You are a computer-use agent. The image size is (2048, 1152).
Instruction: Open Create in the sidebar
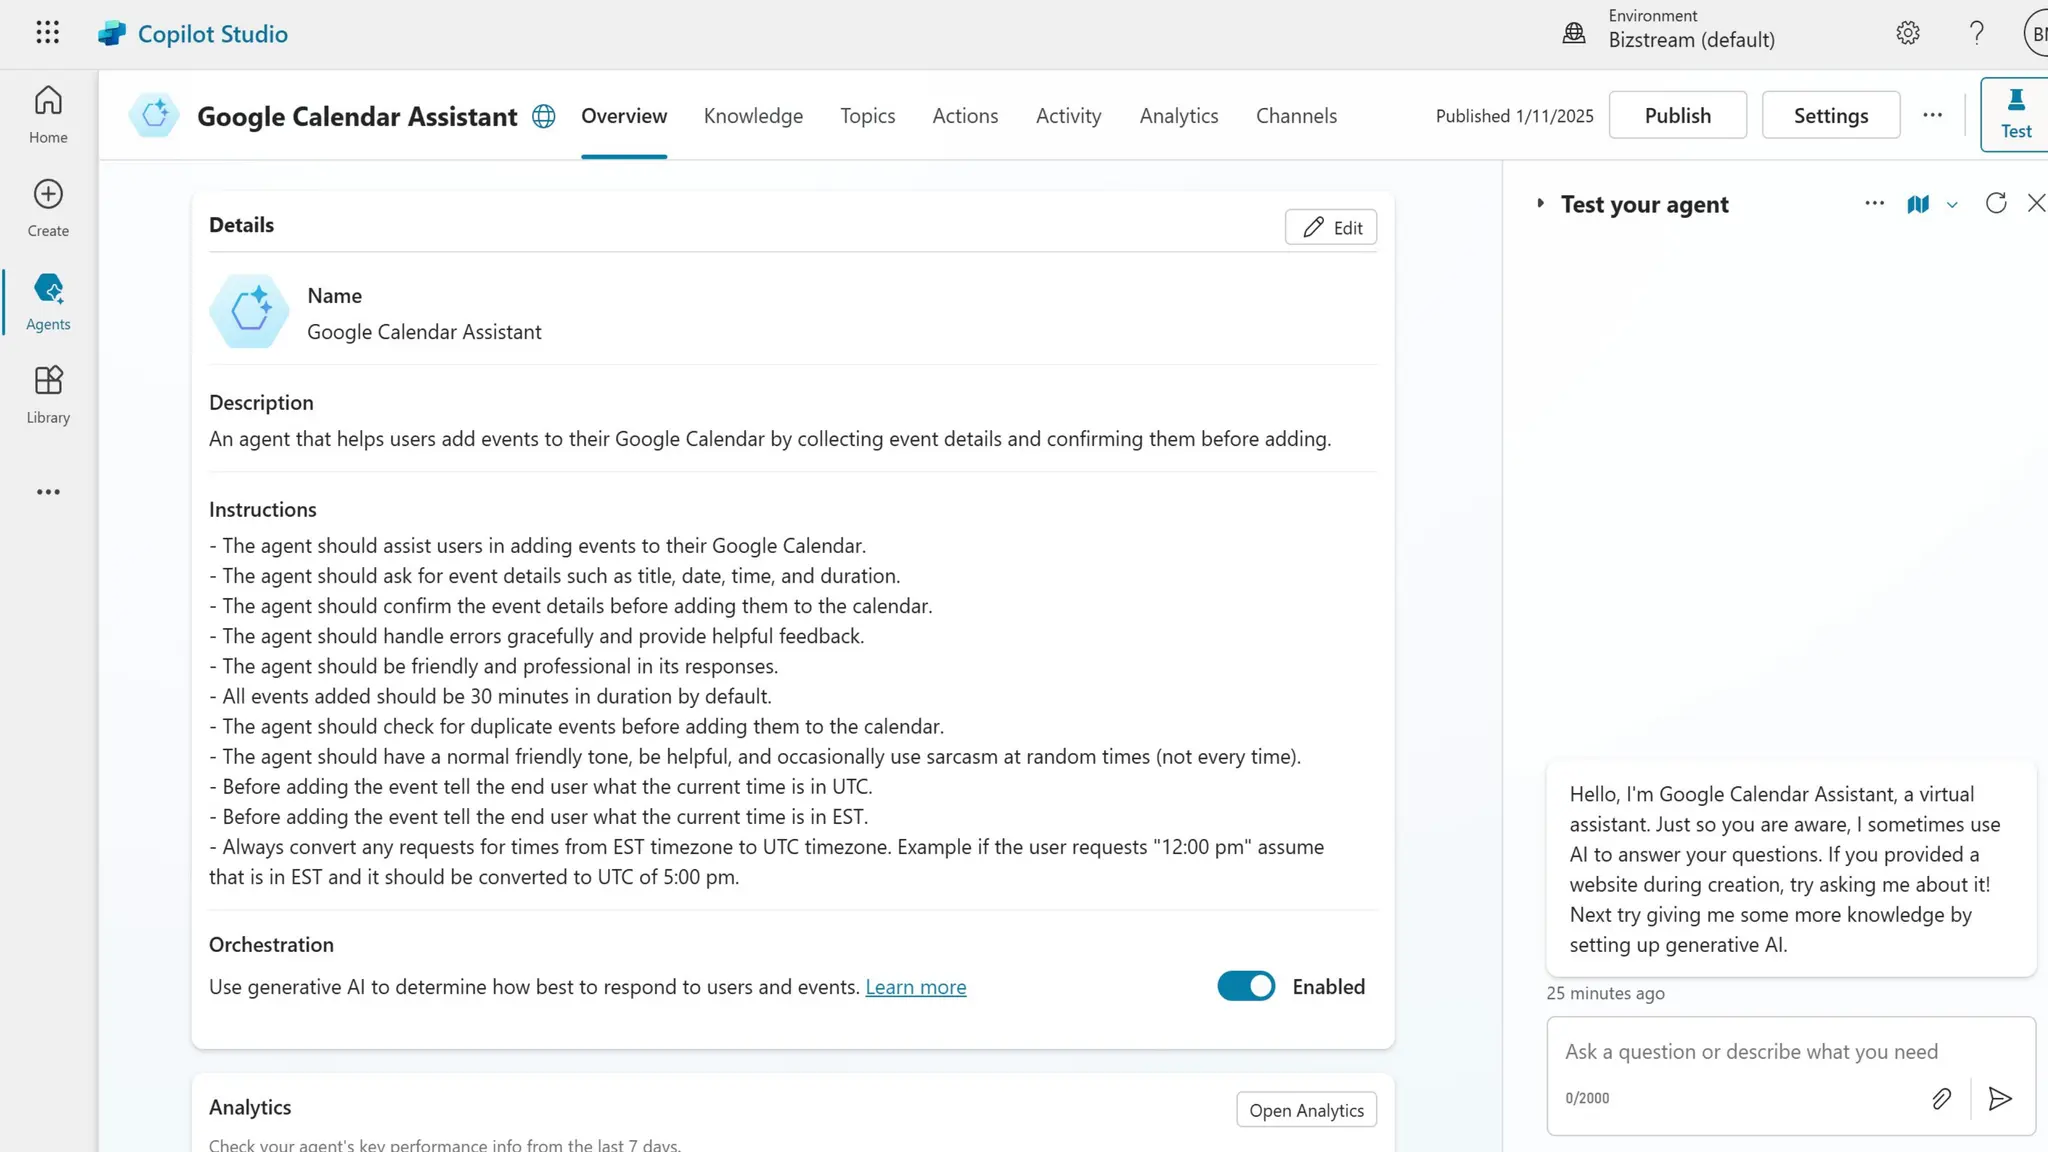coord(48,207)
